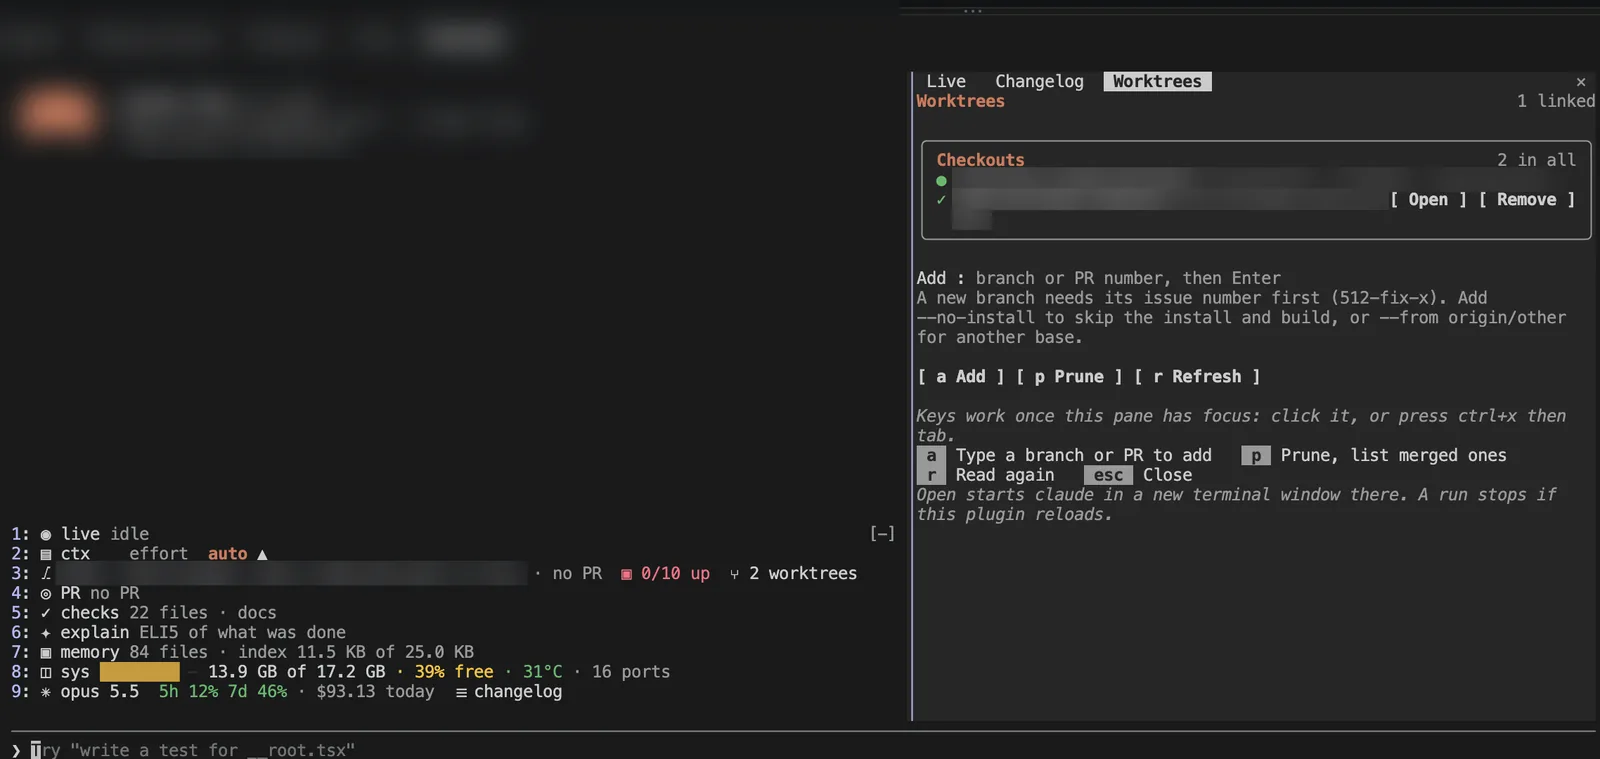Click the worktrees branch icon in status line
1600x759 pixels.
point(735,574)
